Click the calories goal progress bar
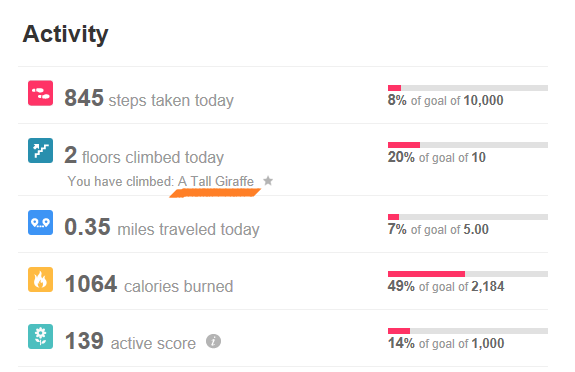Screen dimensions: 575x372 coord(468,274)
